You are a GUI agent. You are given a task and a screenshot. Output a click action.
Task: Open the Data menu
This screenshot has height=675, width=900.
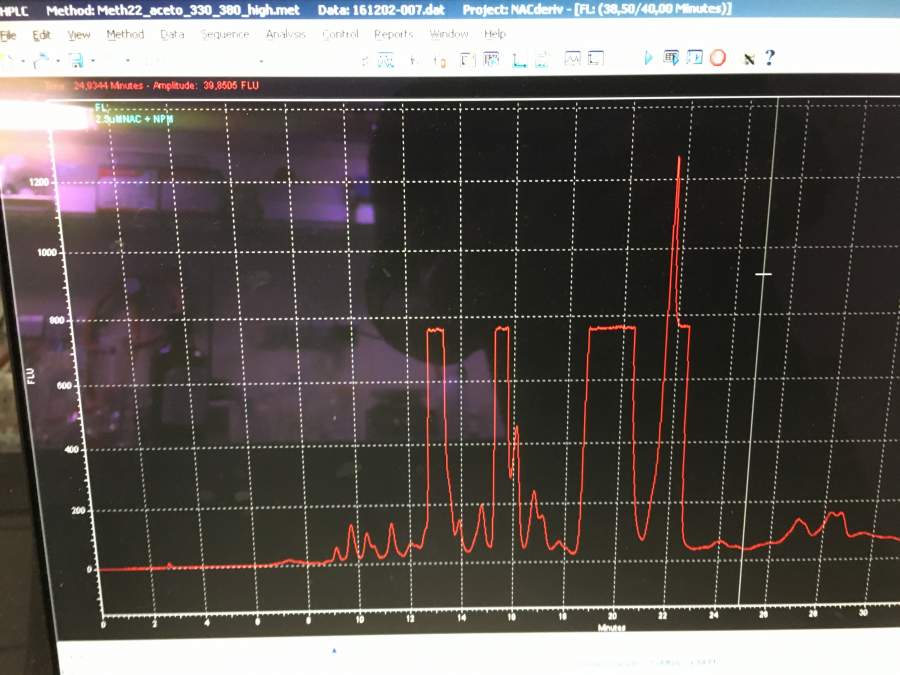[x=172, y=34]
